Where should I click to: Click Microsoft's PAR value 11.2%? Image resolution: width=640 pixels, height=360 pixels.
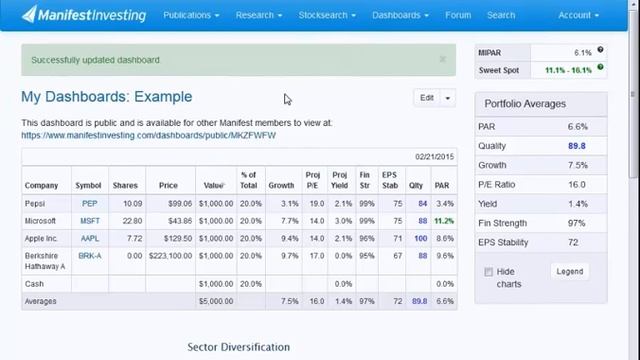coord(444,221)
